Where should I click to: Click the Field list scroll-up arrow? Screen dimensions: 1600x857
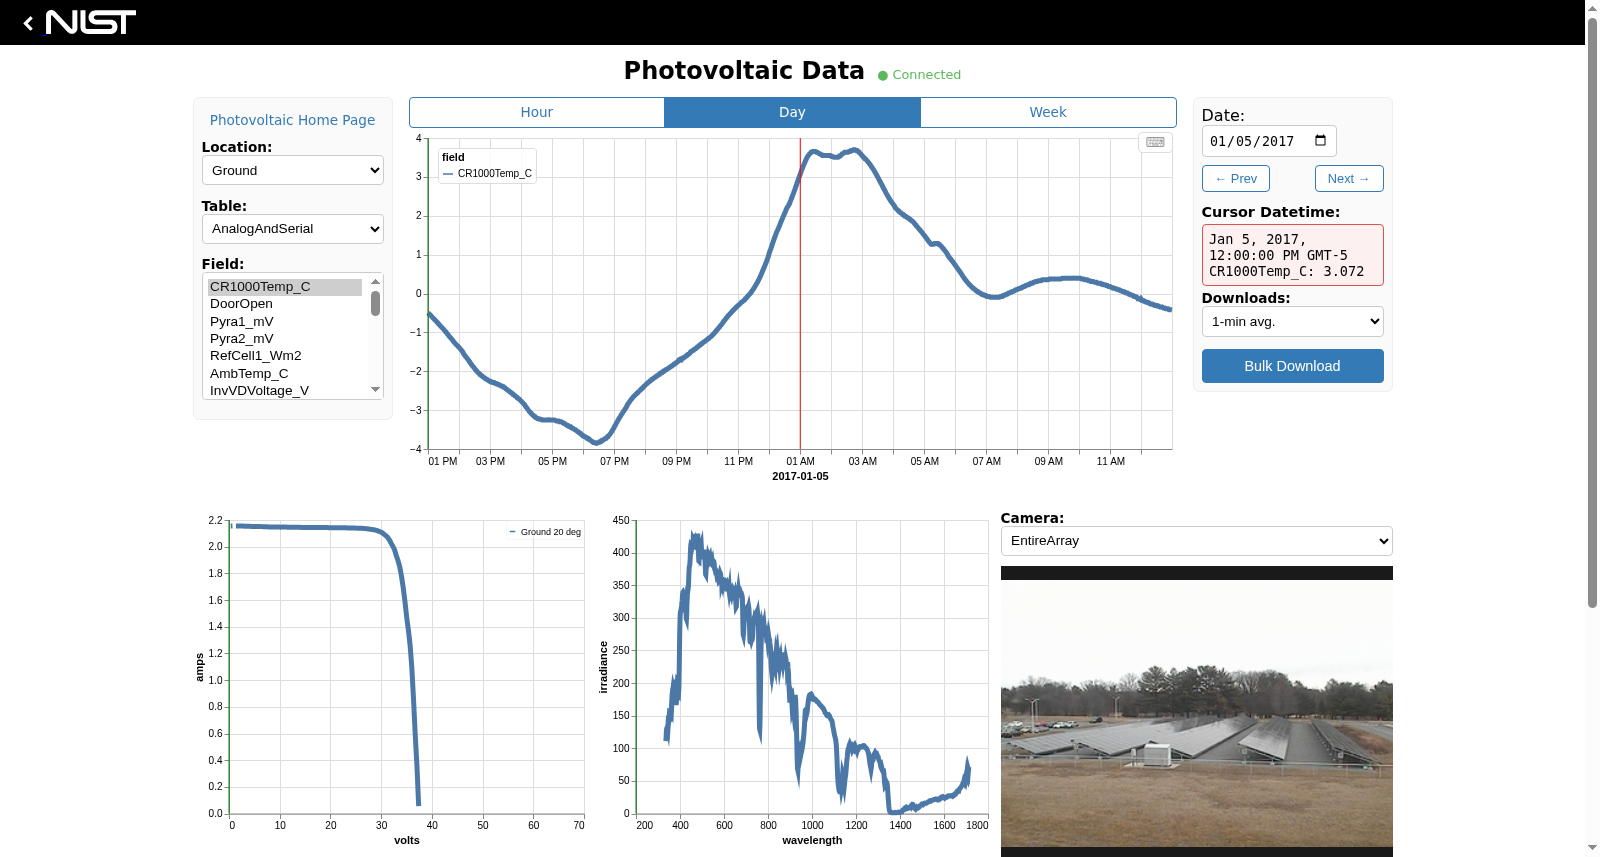tap(375, 282)
